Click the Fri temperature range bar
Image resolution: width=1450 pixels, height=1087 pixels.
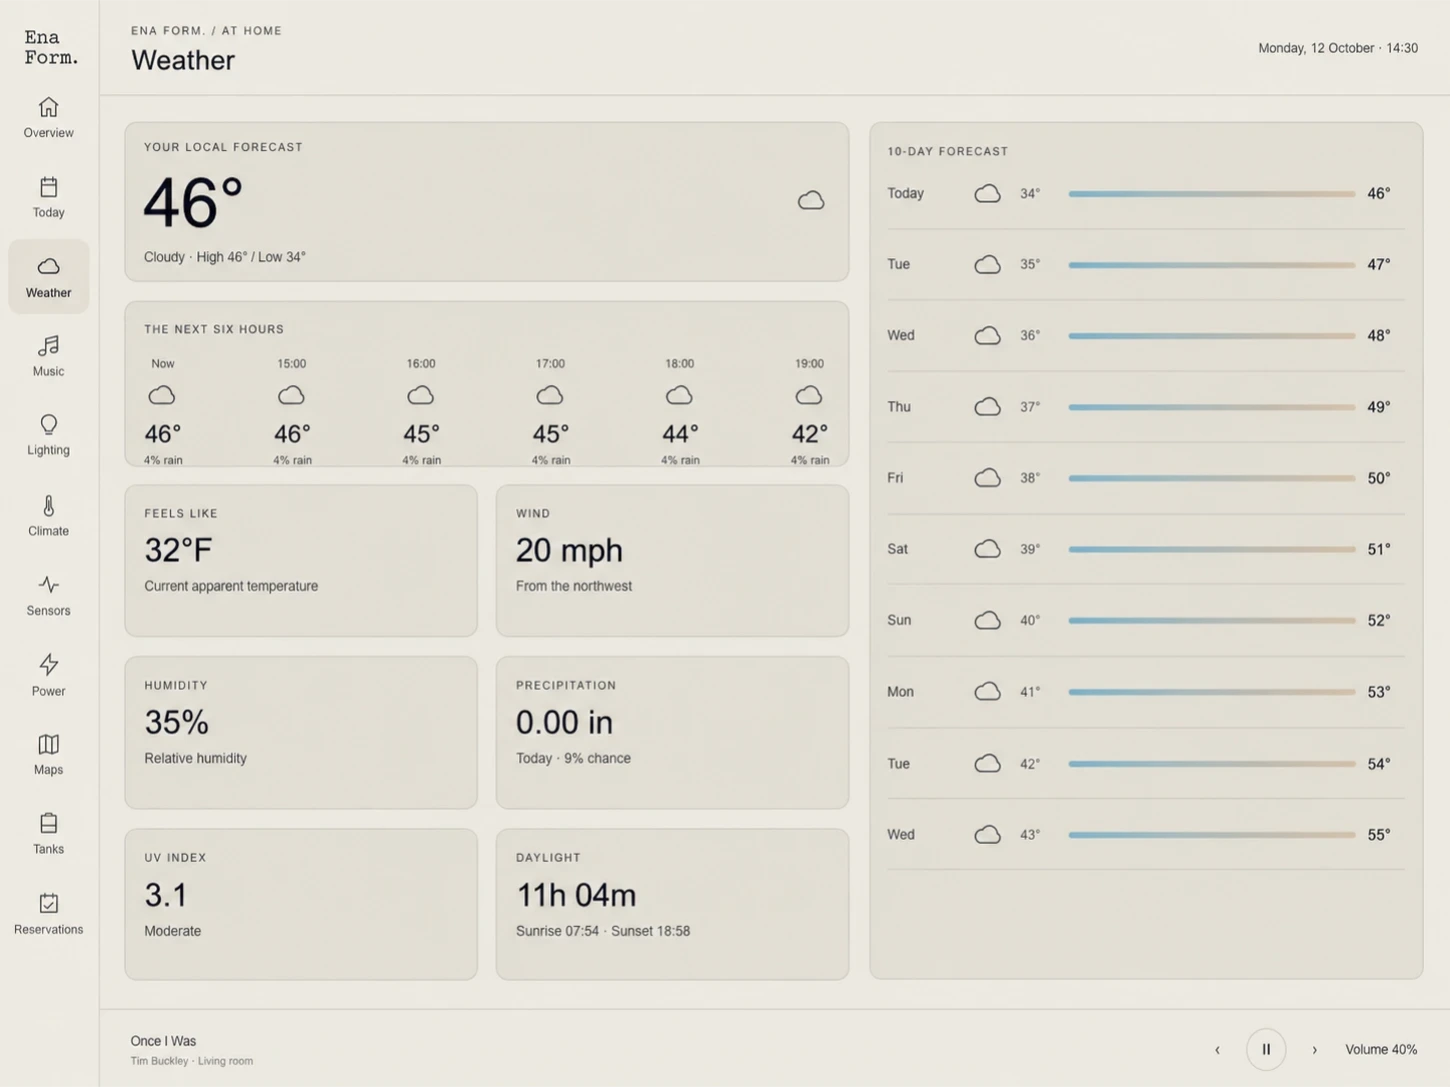coord(1211,478)
